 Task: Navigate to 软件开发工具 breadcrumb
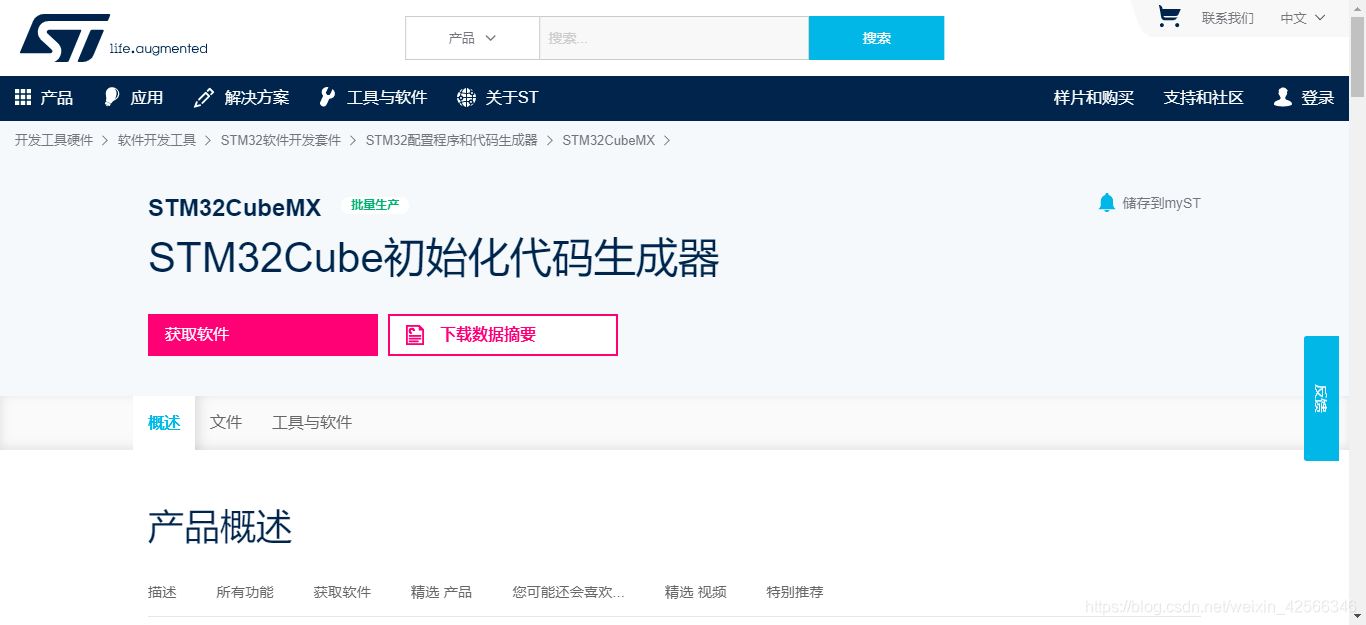157,140
